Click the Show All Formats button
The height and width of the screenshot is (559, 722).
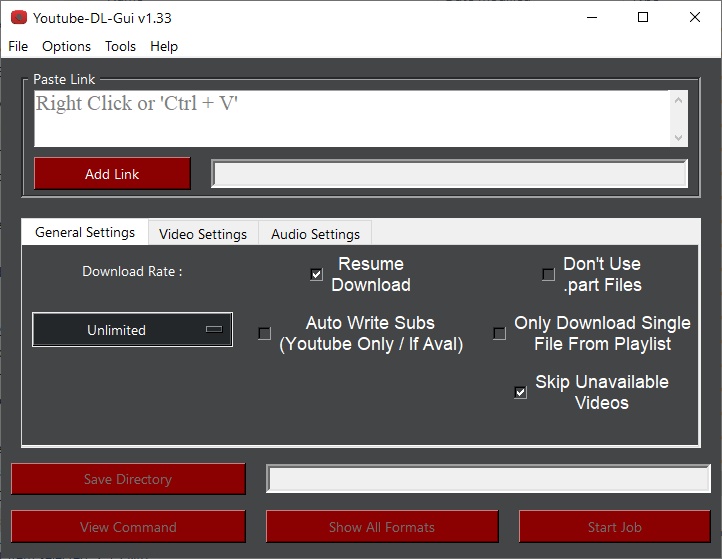click(382, 526)
